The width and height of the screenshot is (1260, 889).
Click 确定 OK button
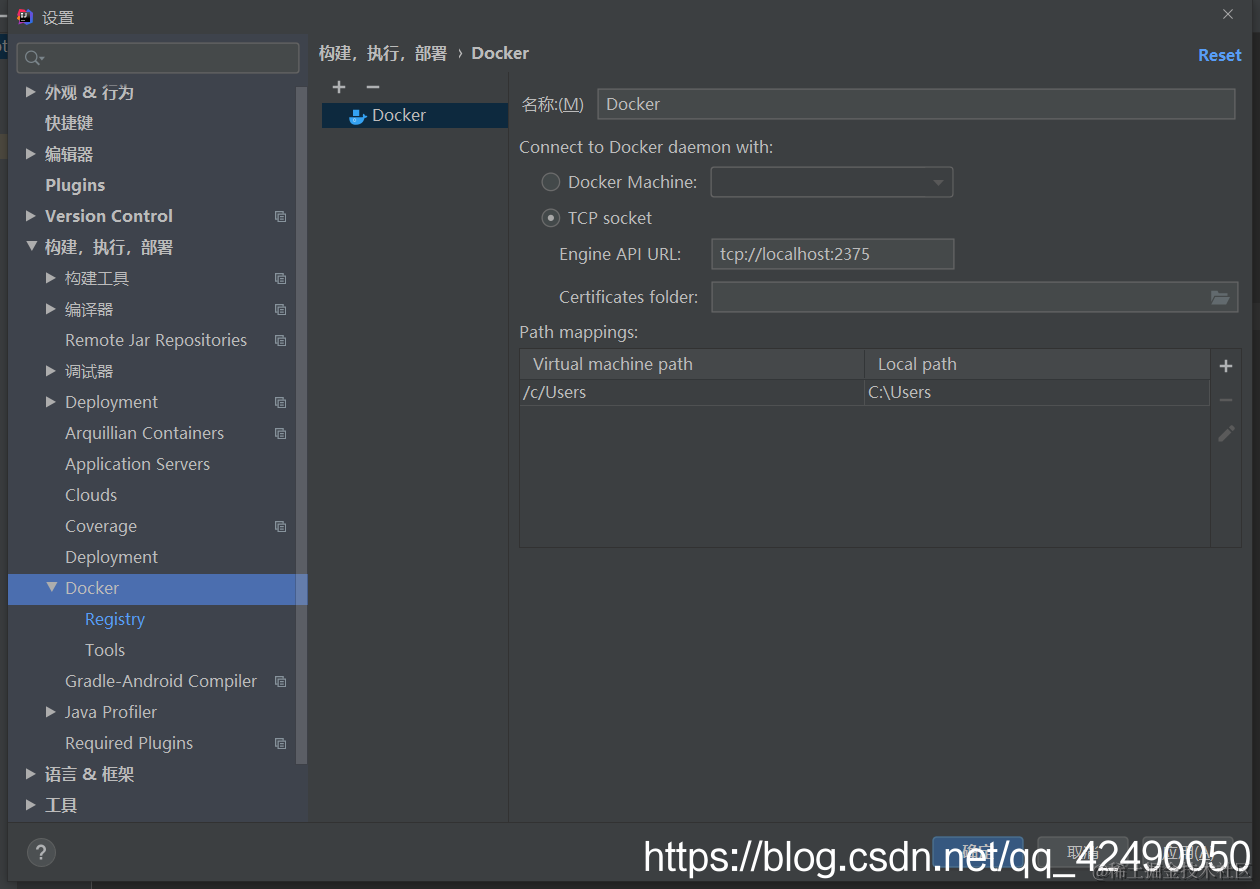point(977,853)
